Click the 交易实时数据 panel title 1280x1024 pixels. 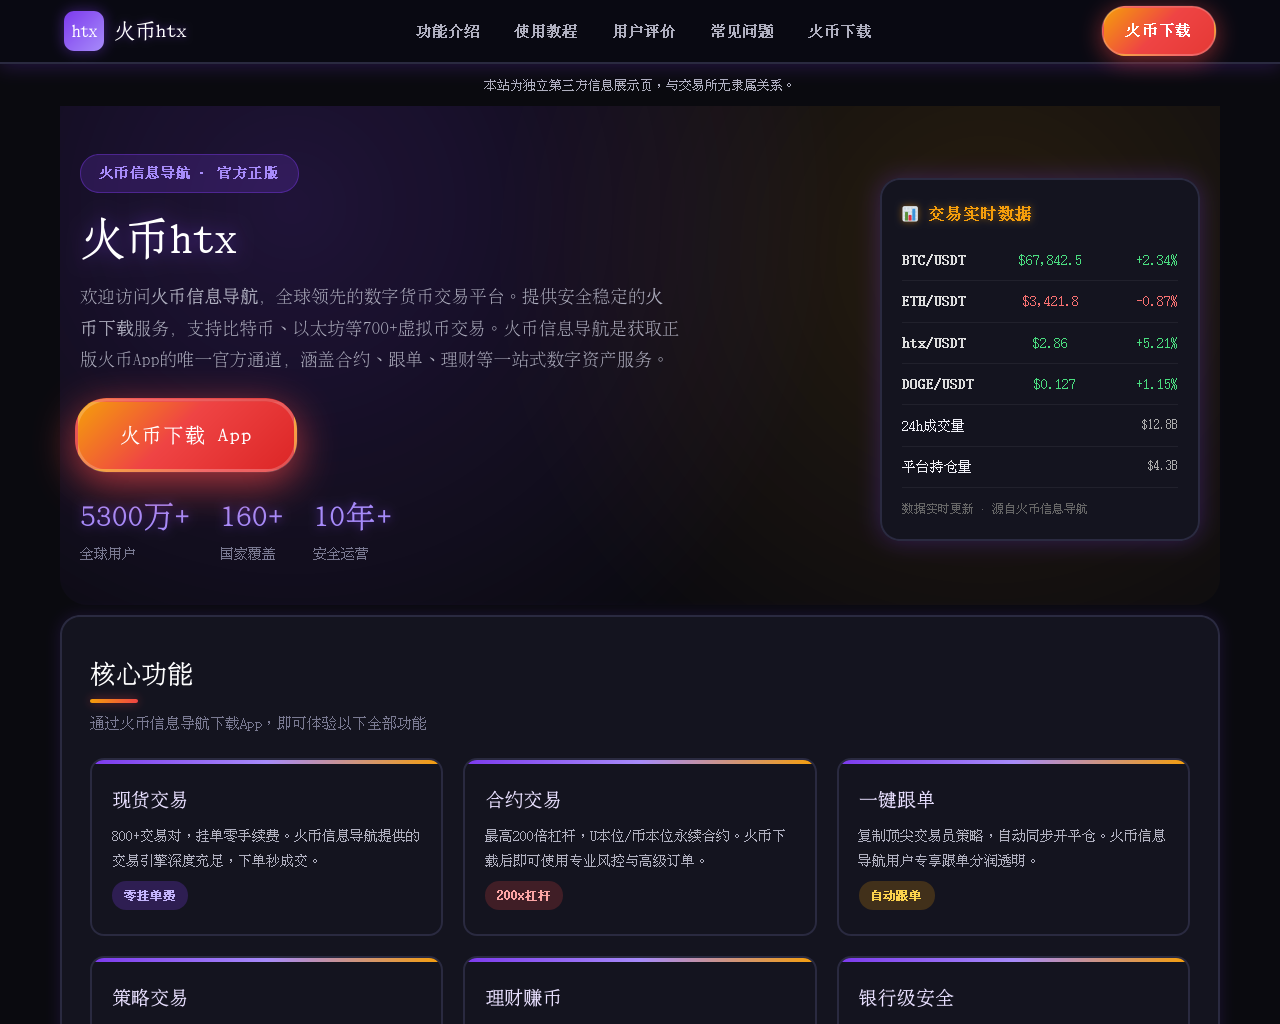click(980, 214)
